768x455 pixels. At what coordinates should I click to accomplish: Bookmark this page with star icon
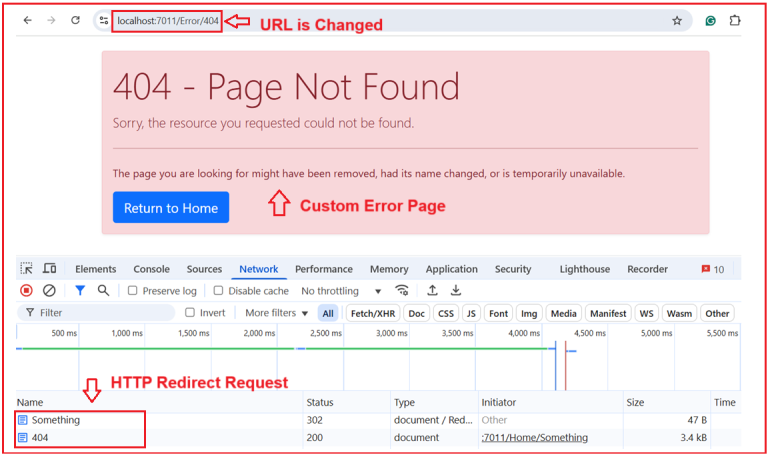[677, 20]
